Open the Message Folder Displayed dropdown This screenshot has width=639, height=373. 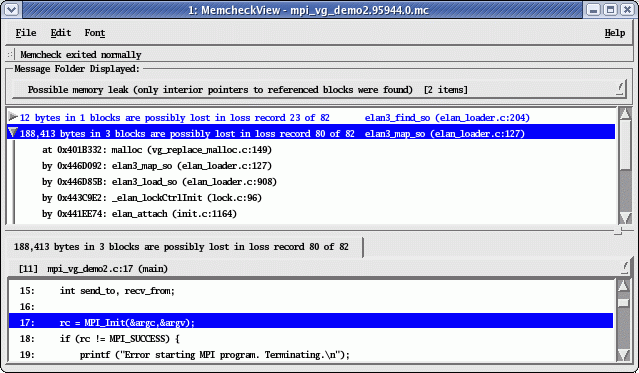319,89
